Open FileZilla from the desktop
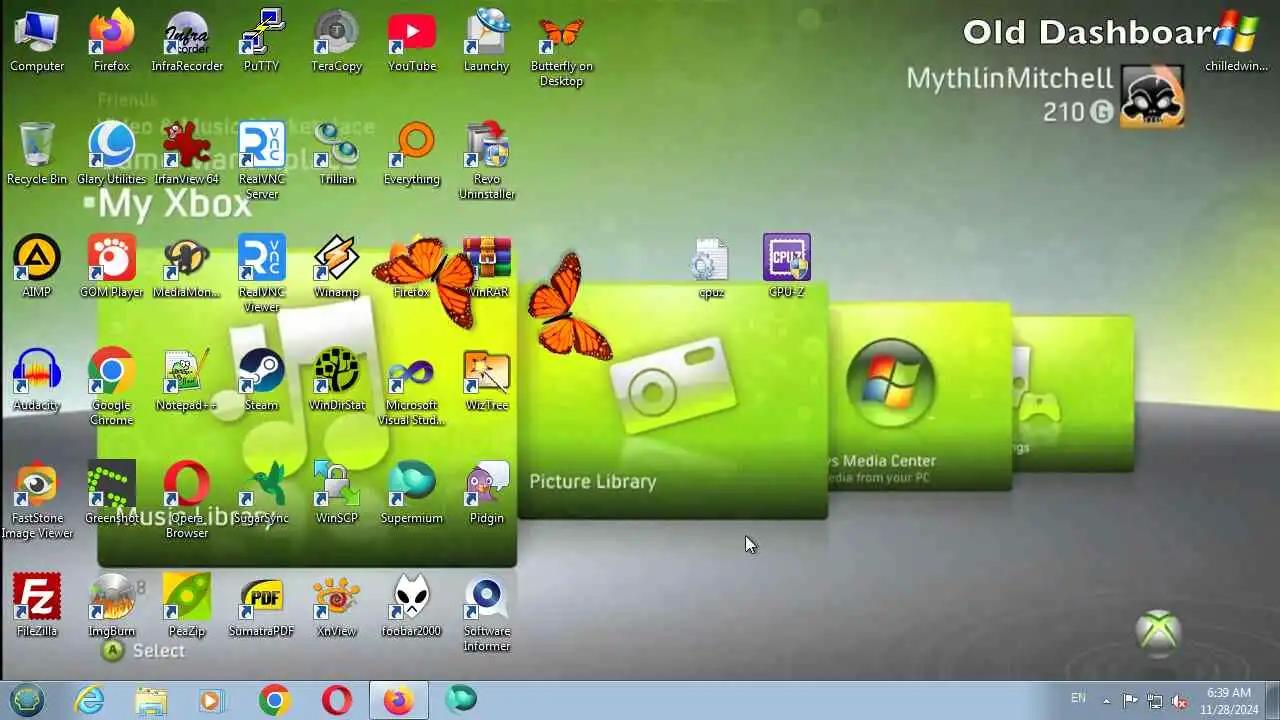This screenshot has height=720, width=1280. [x=37, y=606]
